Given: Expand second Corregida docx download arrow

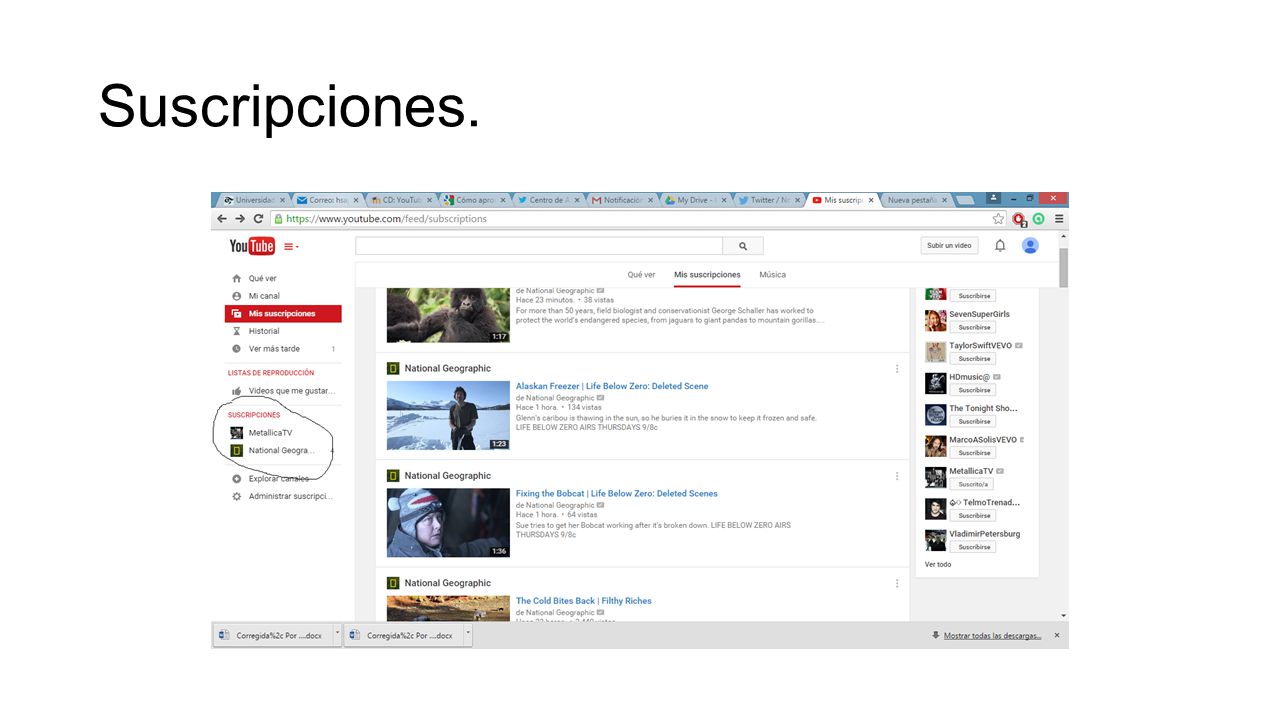Looking at the screenshot, I should click(468, 634).
